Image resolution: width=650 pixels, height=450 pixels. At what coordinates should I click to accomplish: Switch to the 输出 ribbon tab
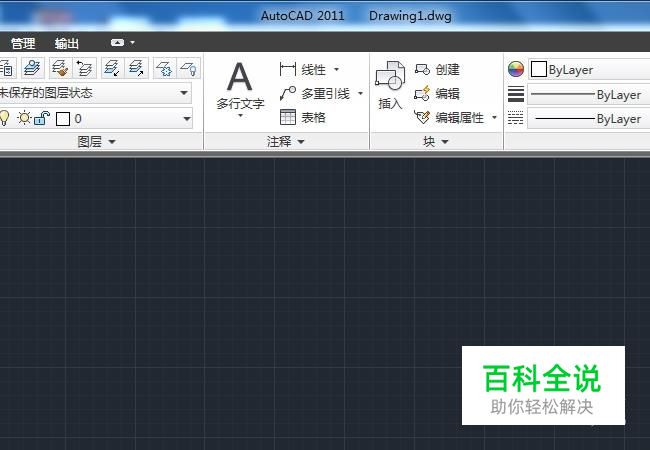(x=67, y=43)
